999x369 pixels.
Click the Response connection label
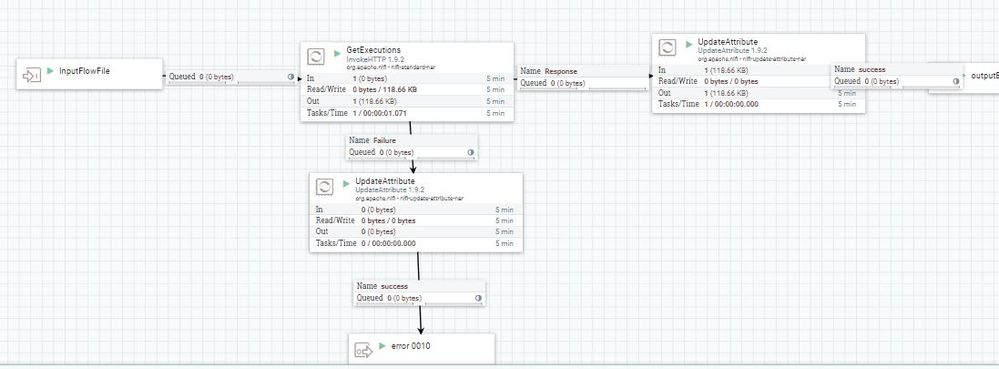tap(561, 71)
